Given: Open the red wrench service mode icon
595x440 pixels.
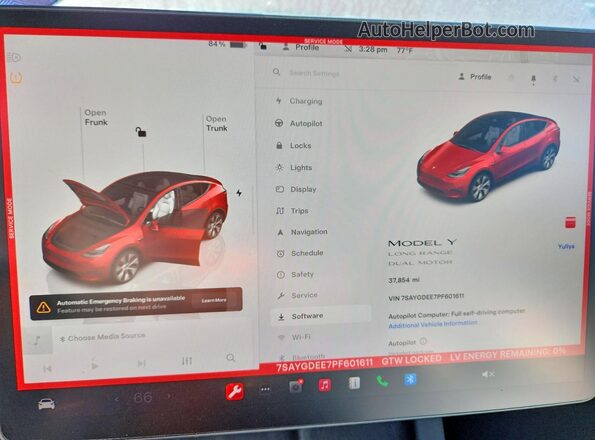Looking at the screenshot, I should click(x=235, y=391).
